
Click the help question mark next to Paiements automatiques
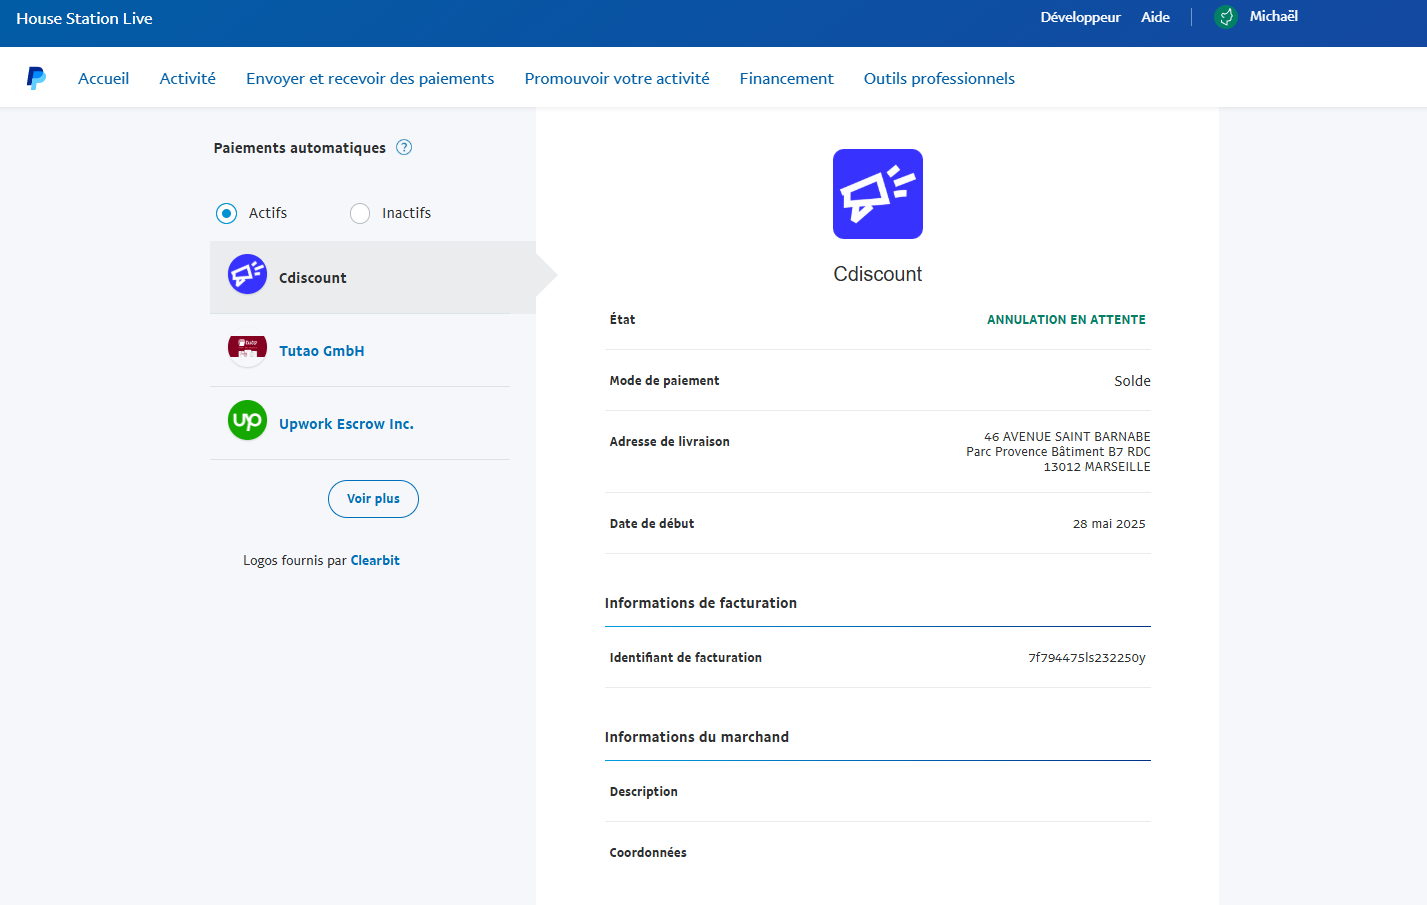(x=404, y=147)
